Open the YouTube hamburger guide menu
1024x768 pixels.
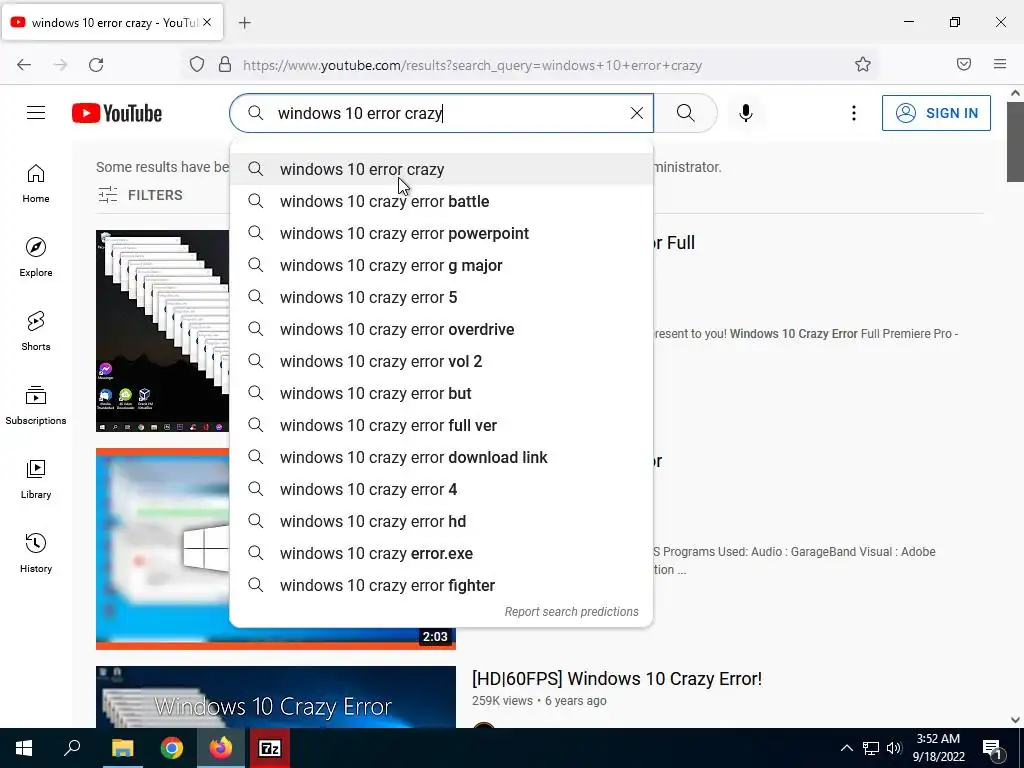click(36, 113)
